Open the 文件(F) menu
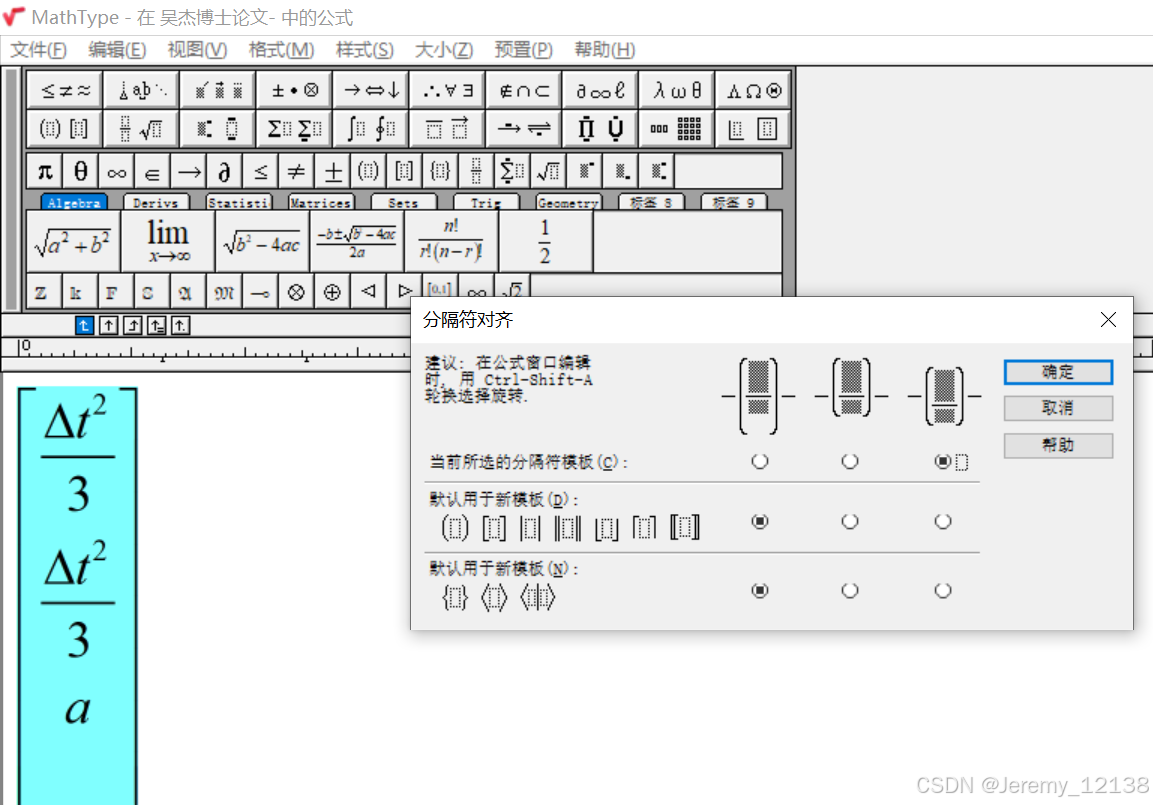 38,50
